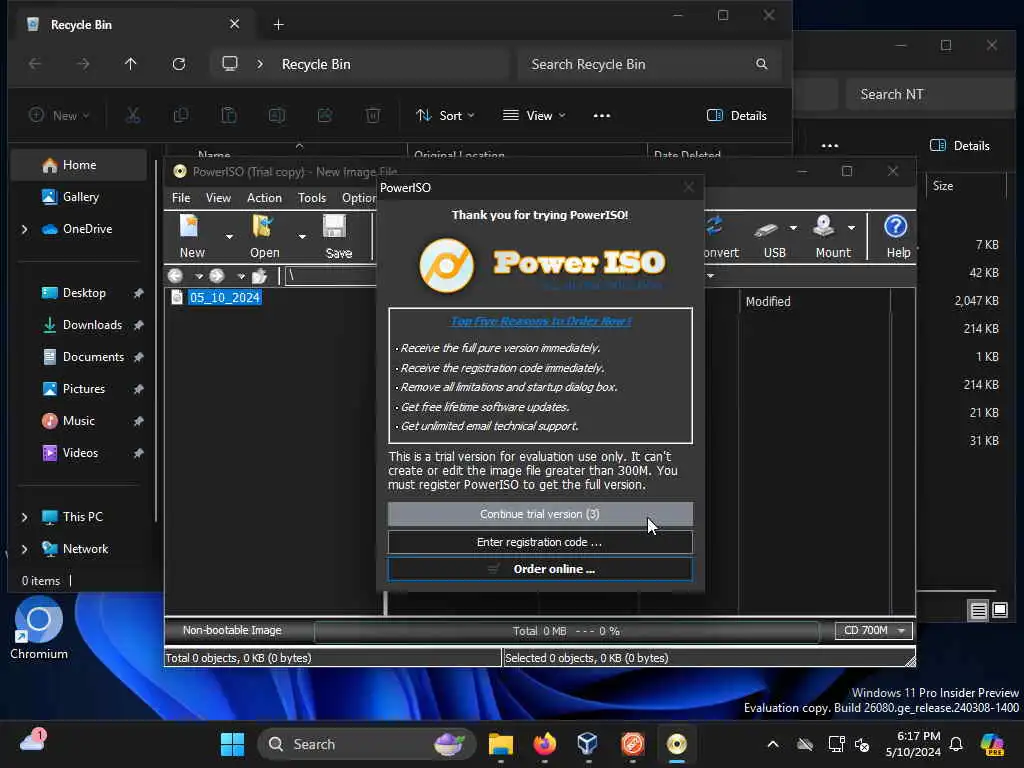Screen dimensions: 1024x768
Task: Switch to large icons view in NT window
Action: [1000, 610]
